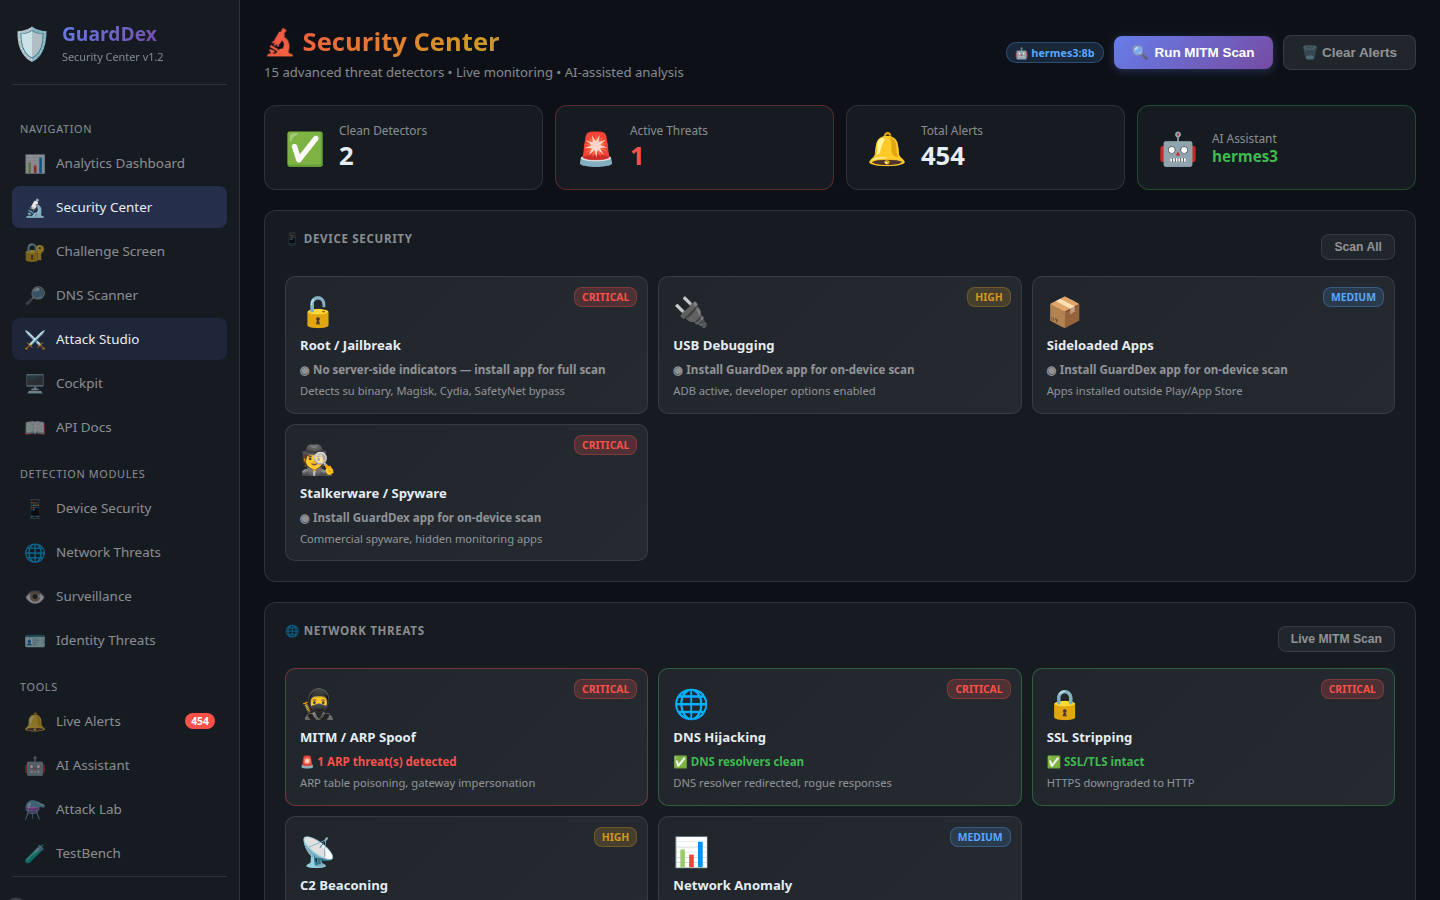Click the Active Threats siren icon
This screenshot has height=900, width=1440.
click(x=596, y=149)
